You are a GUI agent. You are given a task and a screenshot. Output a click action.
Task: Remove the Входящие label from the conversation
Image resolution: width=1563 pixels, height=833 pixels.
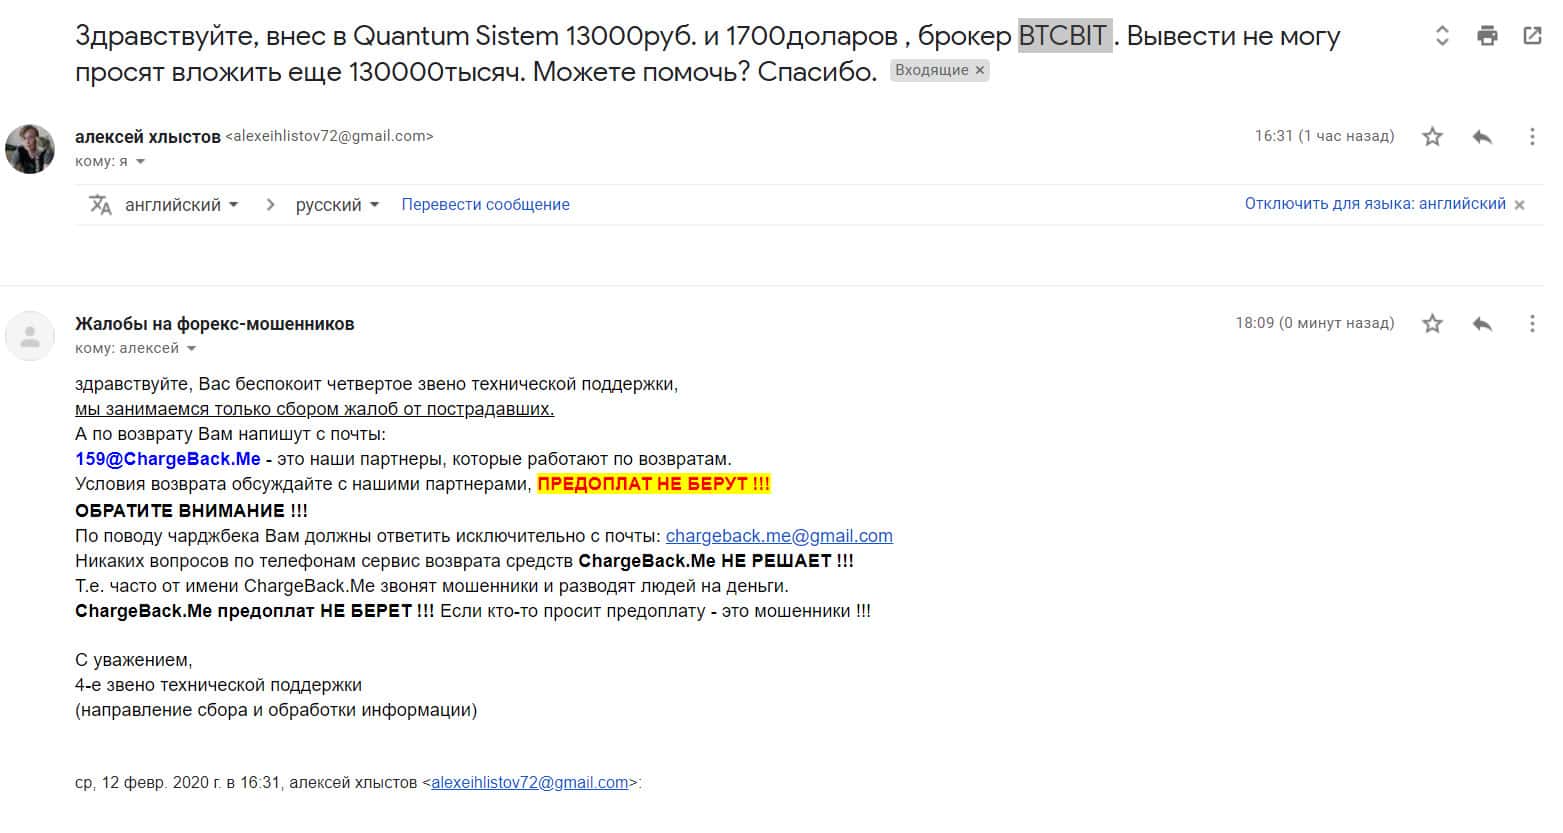(980, 70)
